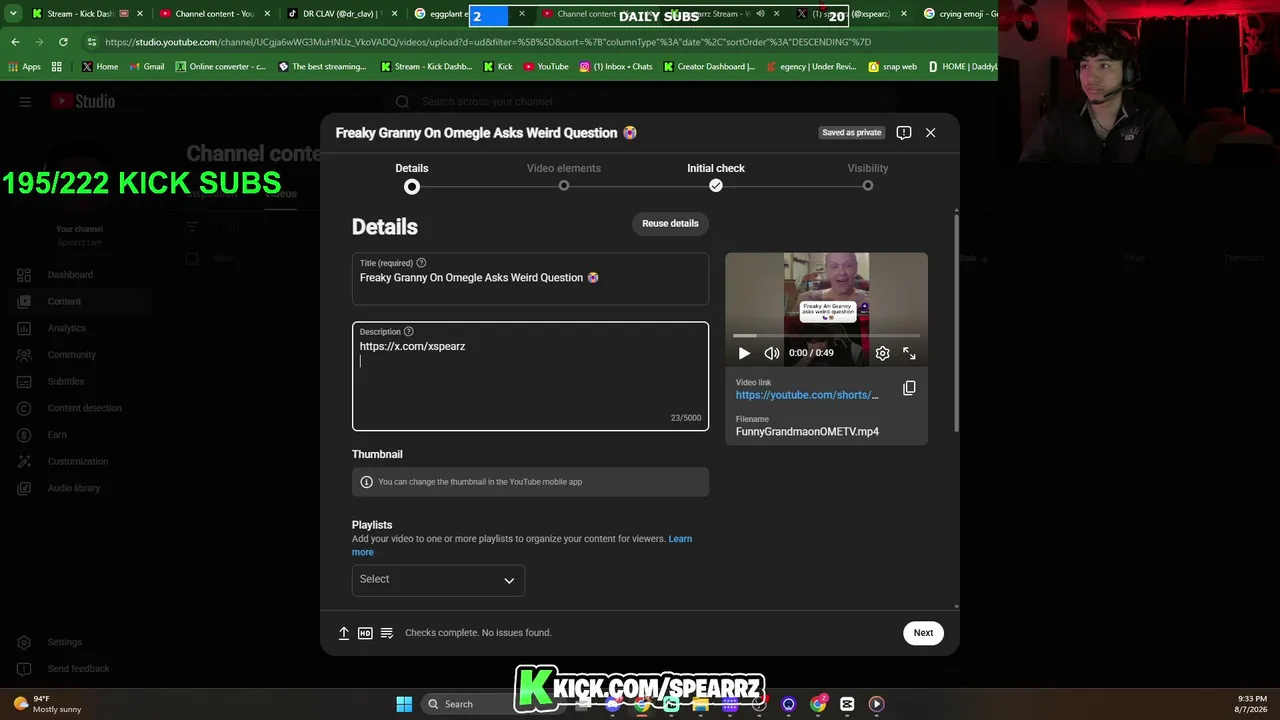Go back in the browser

[15, 42]
